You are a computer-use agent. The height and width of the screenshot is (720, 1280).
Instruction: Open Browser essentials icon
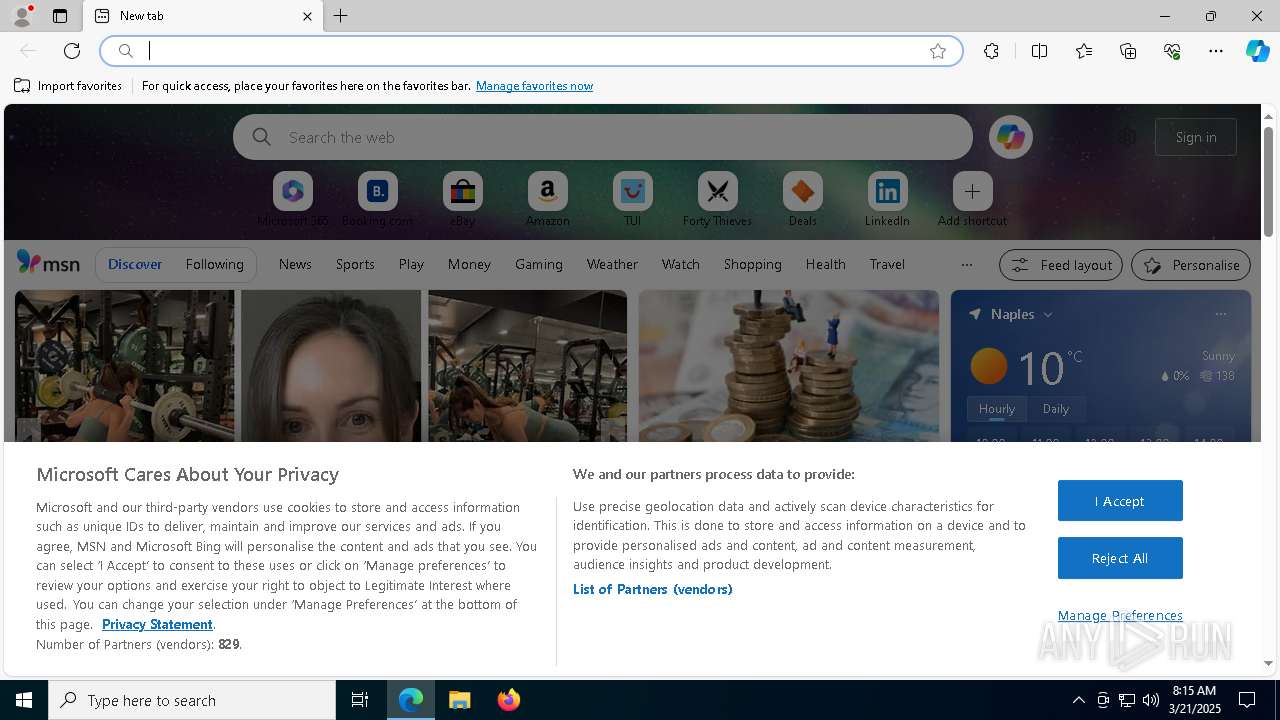point(1172,51)
